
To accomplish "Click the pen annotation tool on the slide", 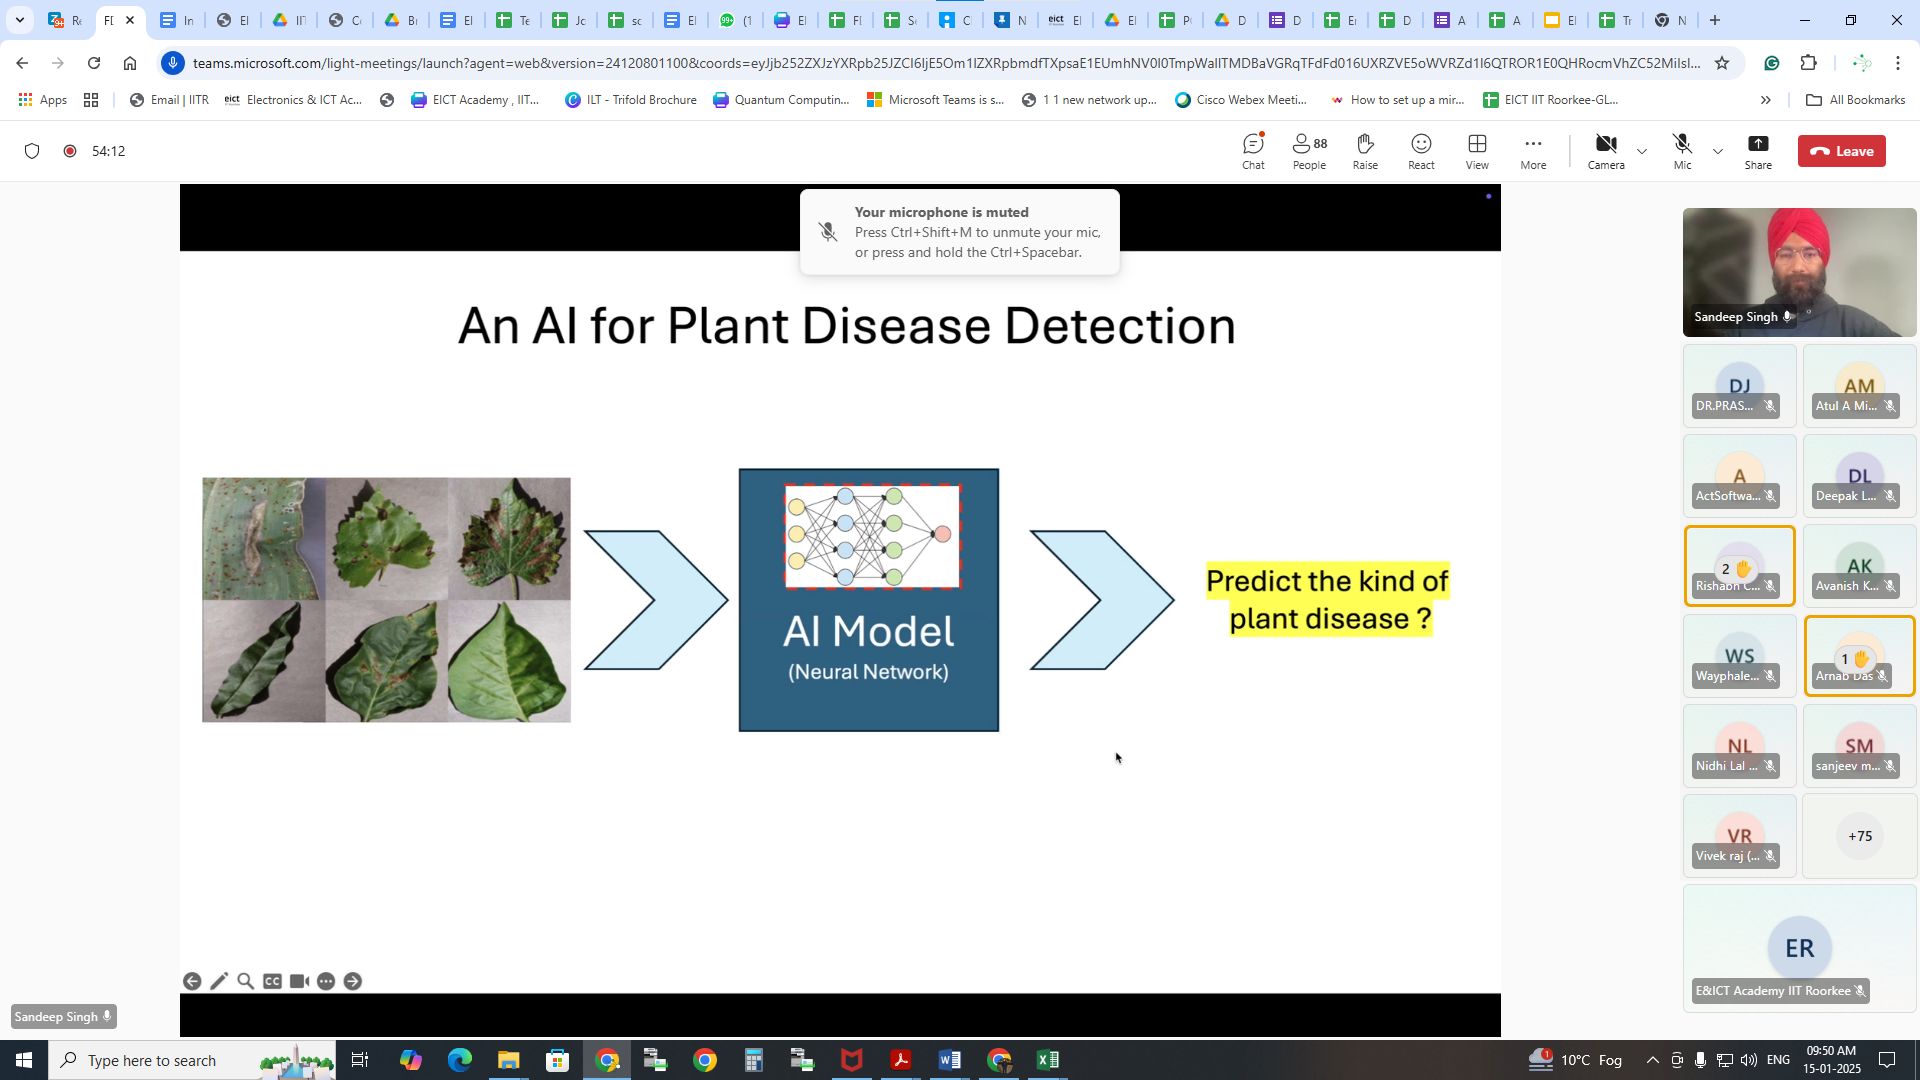I will click(x=219, y=982).
